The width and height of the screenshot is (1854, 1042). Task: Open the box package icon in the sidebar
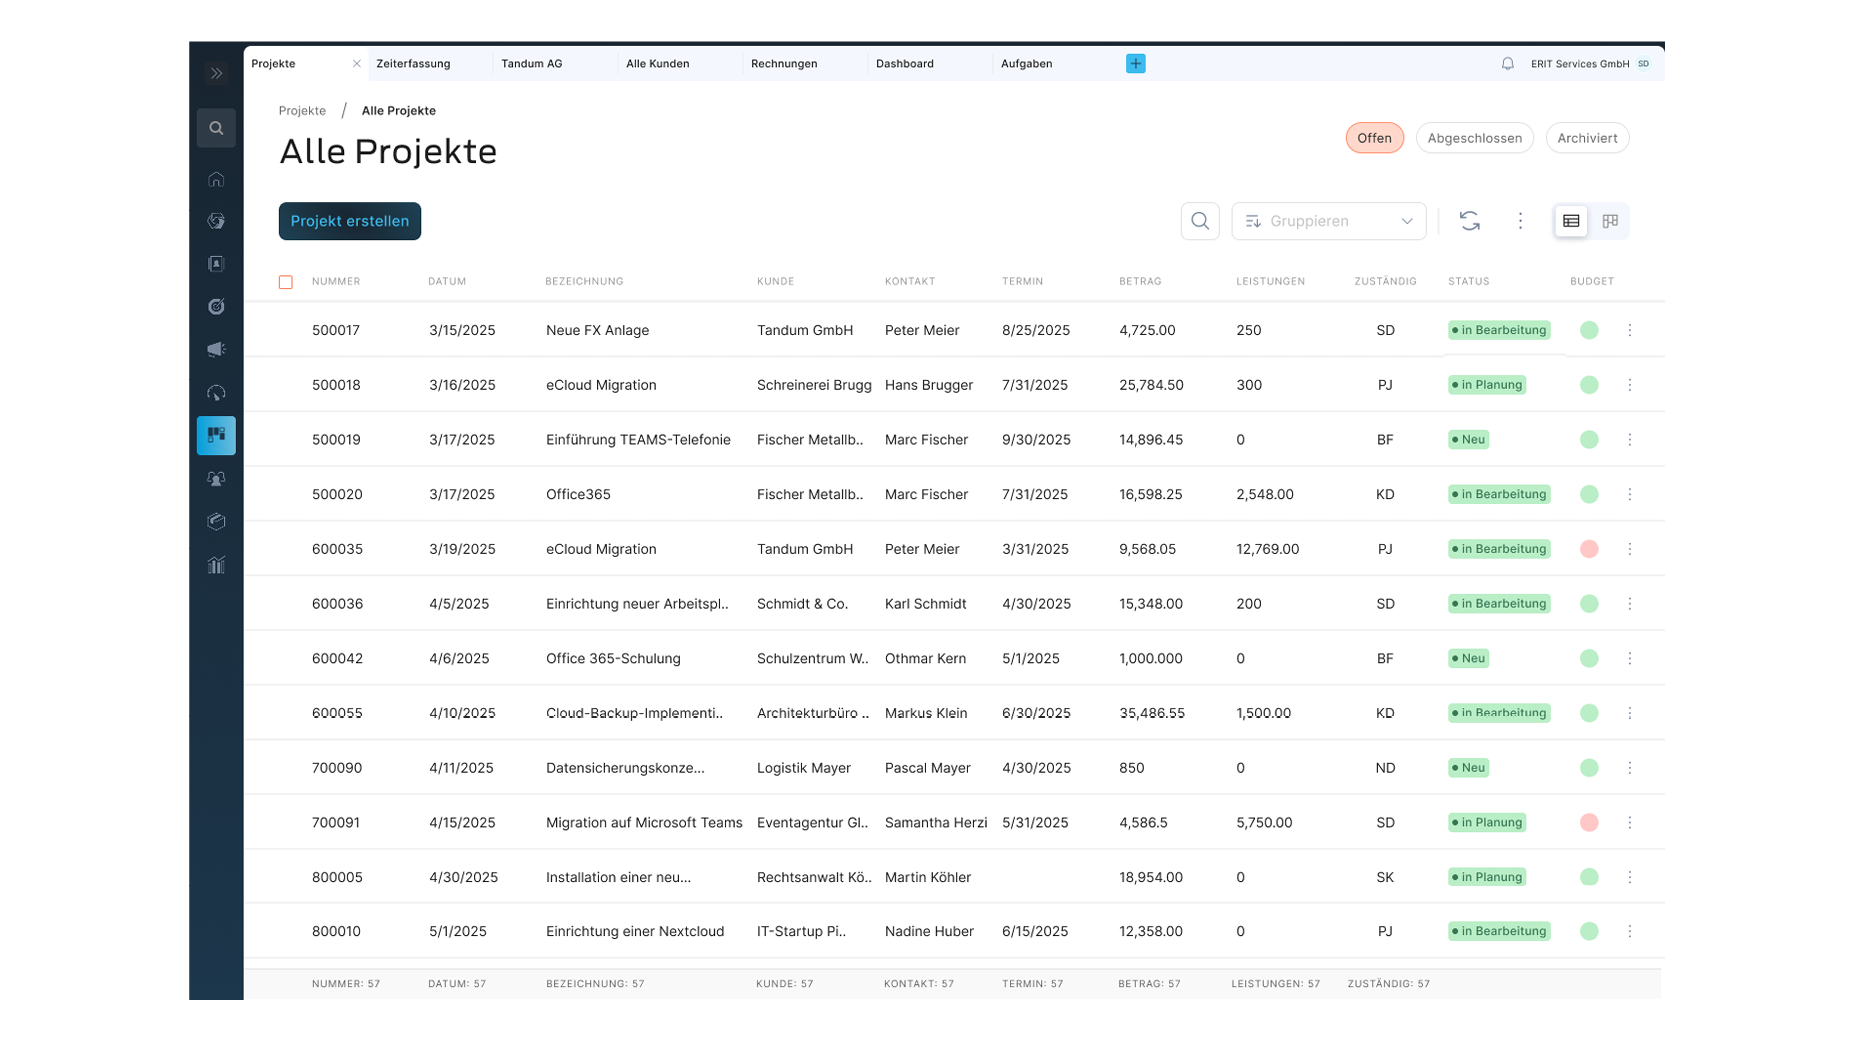[x=216, y=522]
